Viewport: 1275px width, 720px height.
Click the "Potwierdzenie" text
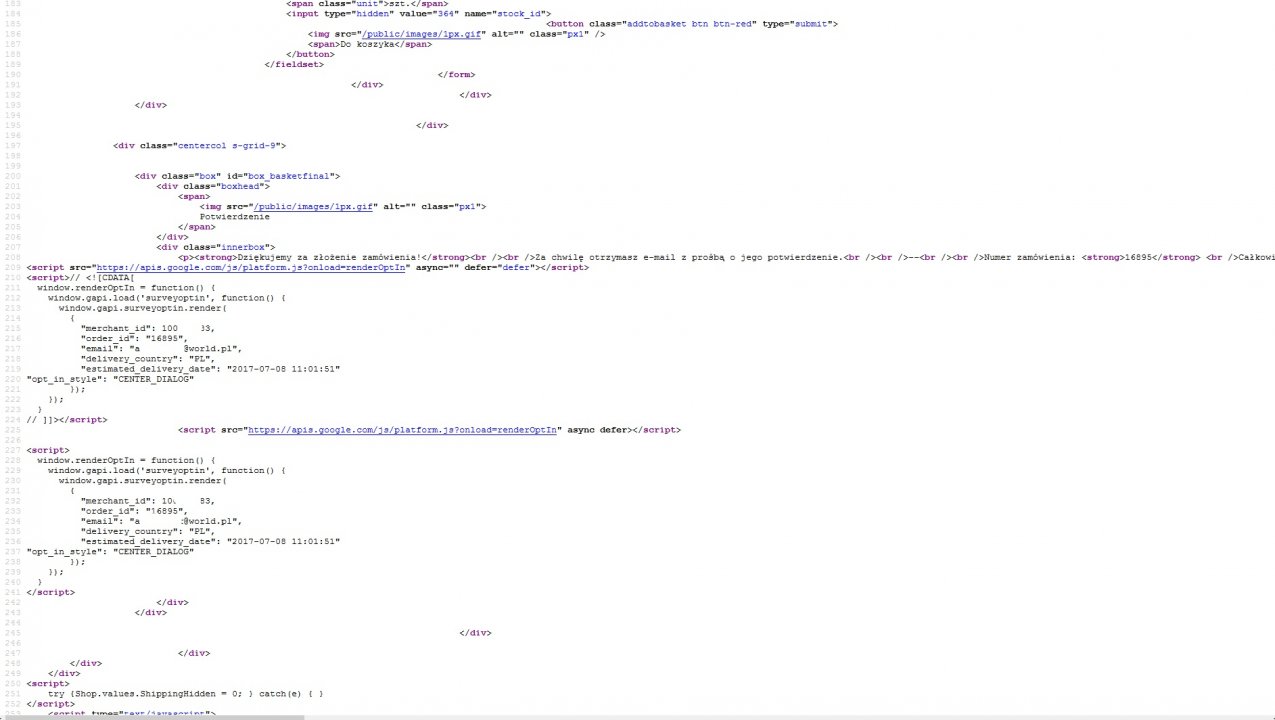(x=234, y=217)
